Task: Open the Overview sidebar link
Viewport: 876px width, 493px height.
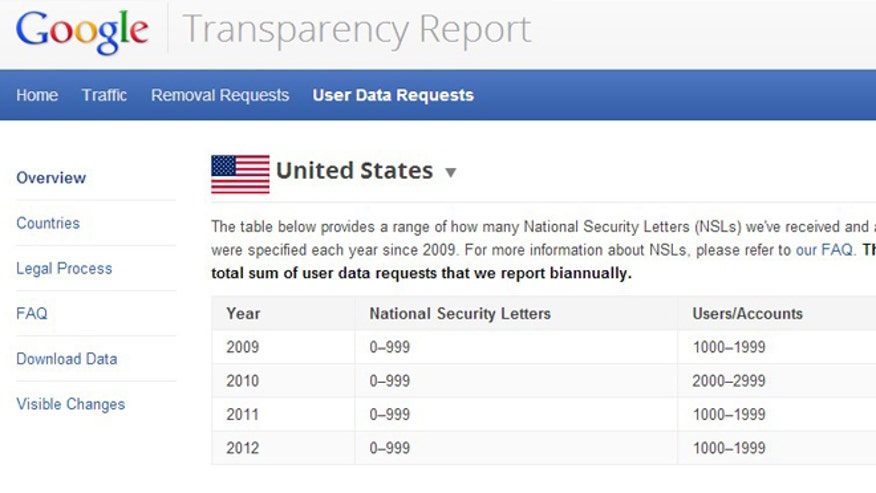Action: point(51,178)
